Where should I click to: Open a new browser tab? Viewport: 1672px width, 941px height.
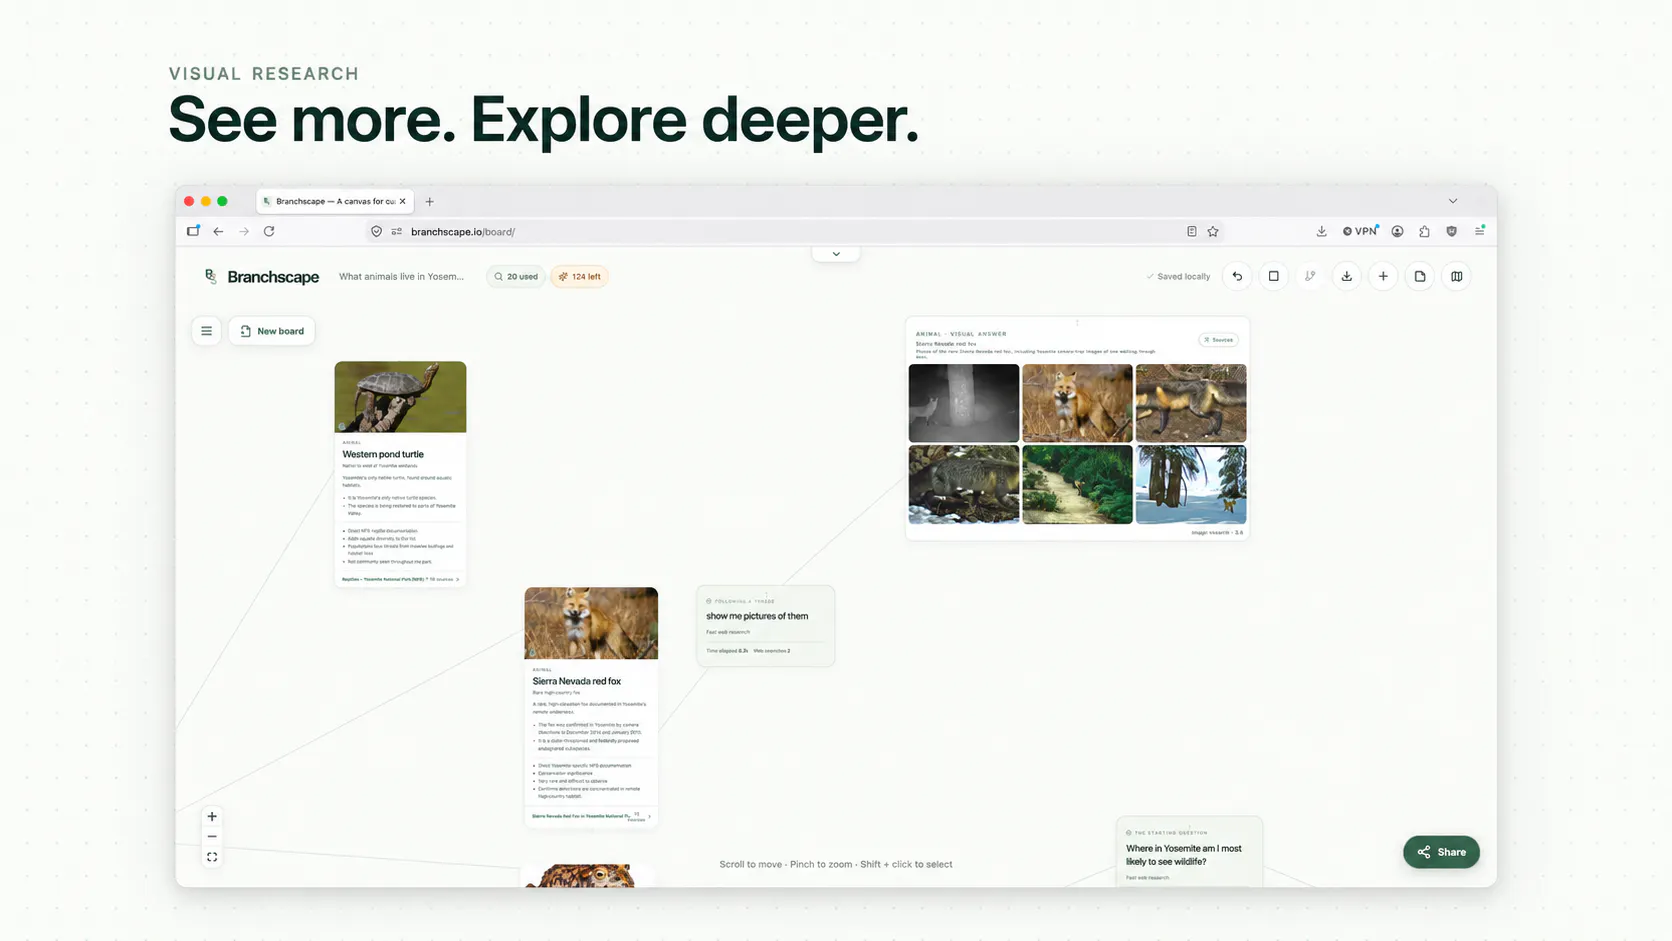click(x=430, y=201)
